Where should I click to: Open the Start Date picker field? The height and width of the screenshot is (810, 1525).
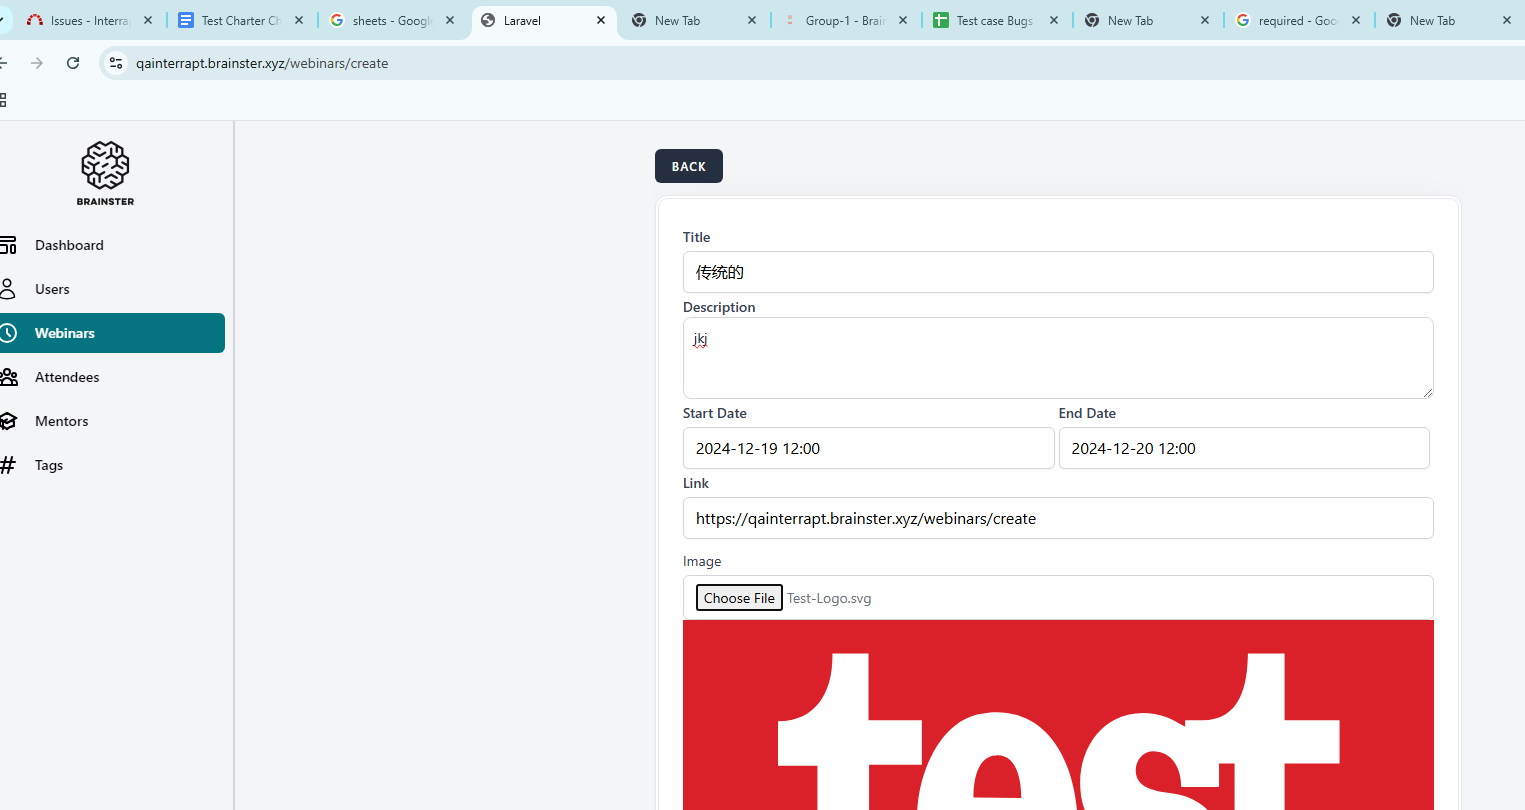(x=868, y=448)
